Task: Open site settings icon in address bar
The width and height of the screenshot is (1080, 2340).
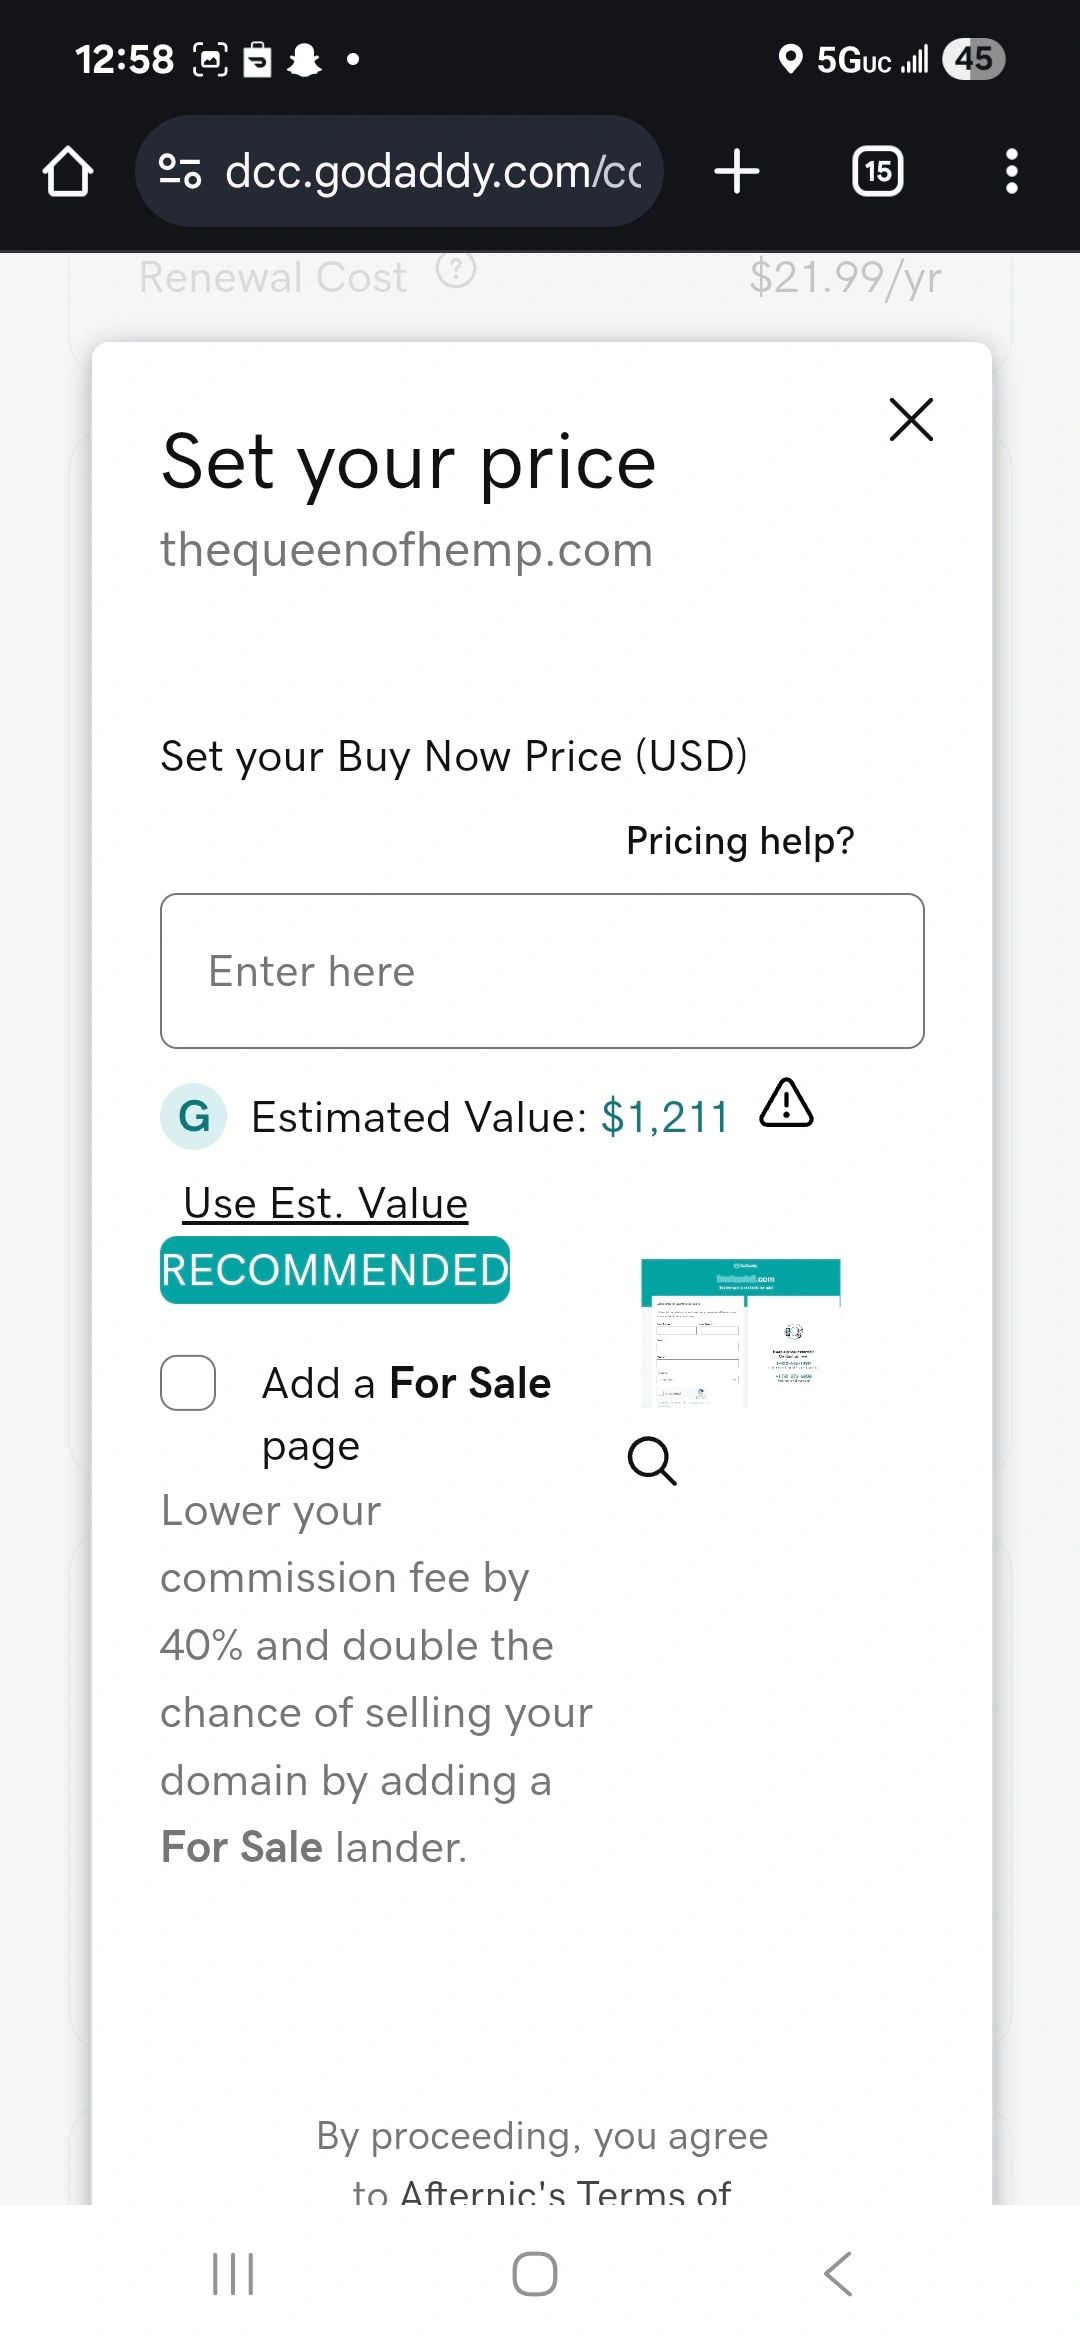Action: (180, 172)
